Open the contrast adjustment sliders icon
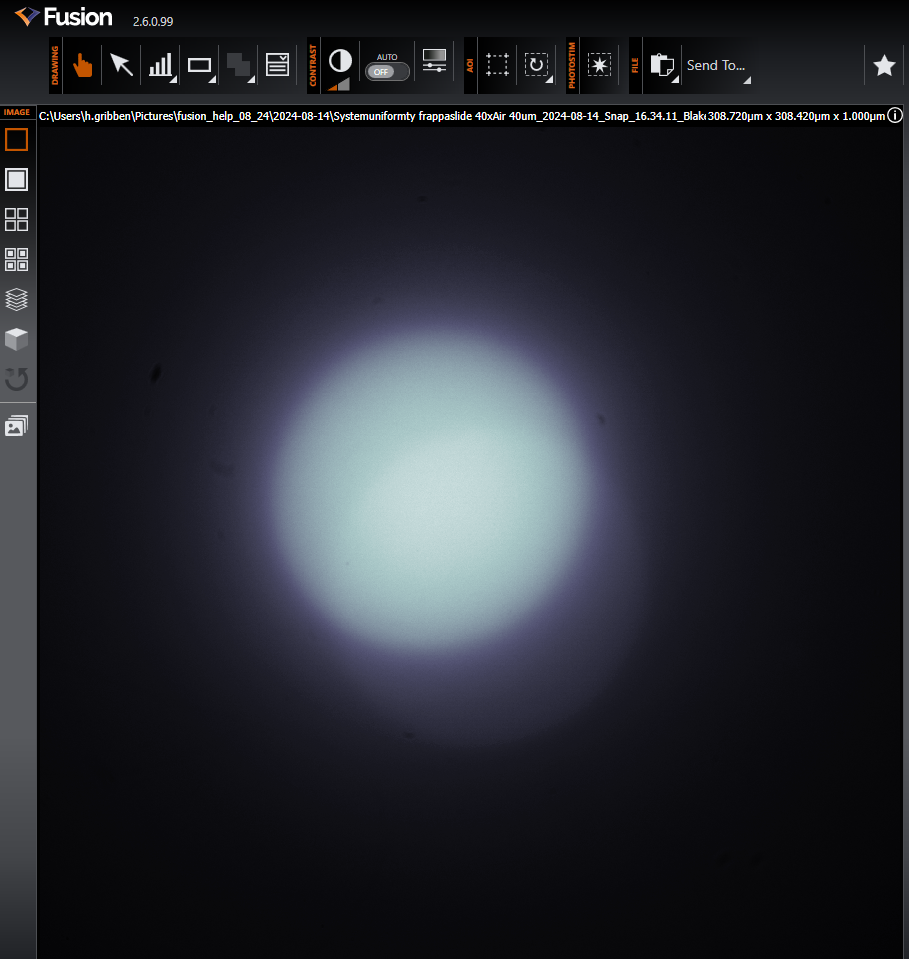This screenshot has height=959, width=909. (434, 60)
